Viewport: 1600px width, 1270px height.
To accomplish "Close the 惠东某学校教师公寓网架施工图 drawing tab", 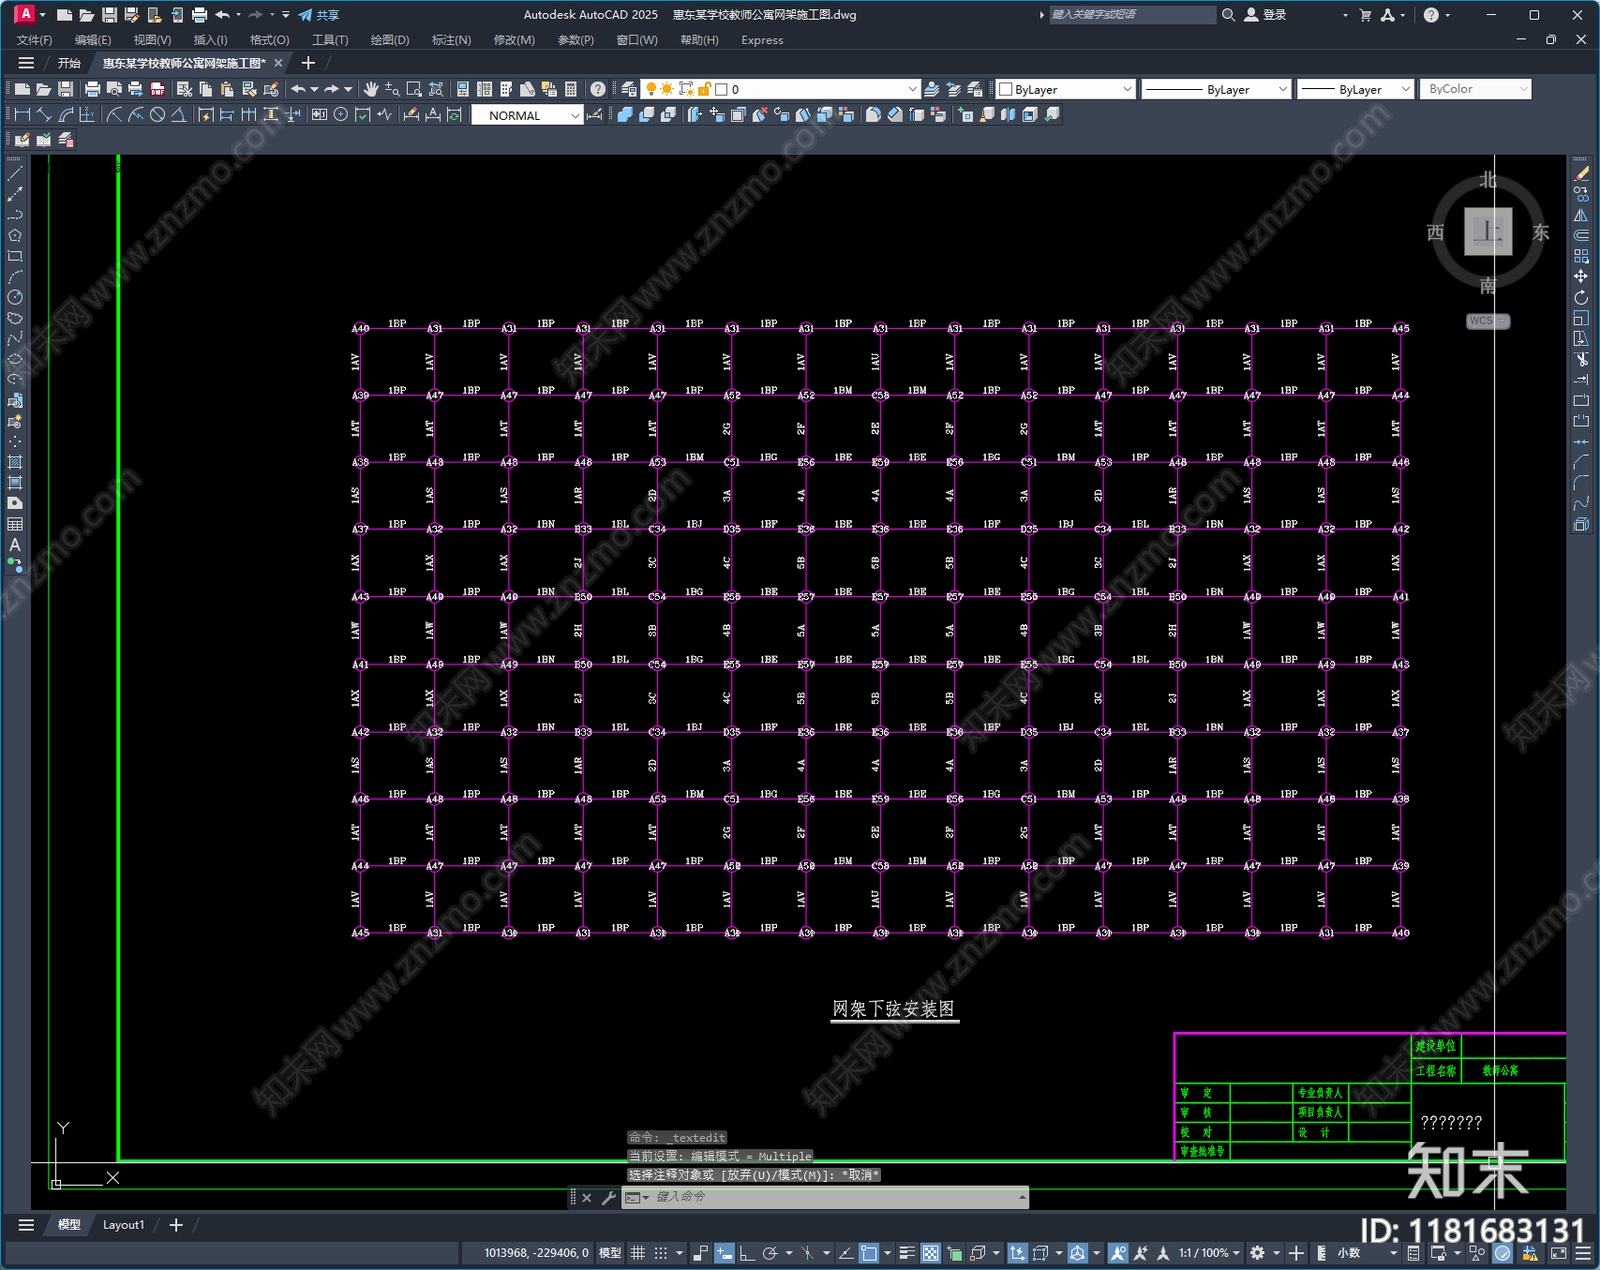I will click(x=279, y=63).
